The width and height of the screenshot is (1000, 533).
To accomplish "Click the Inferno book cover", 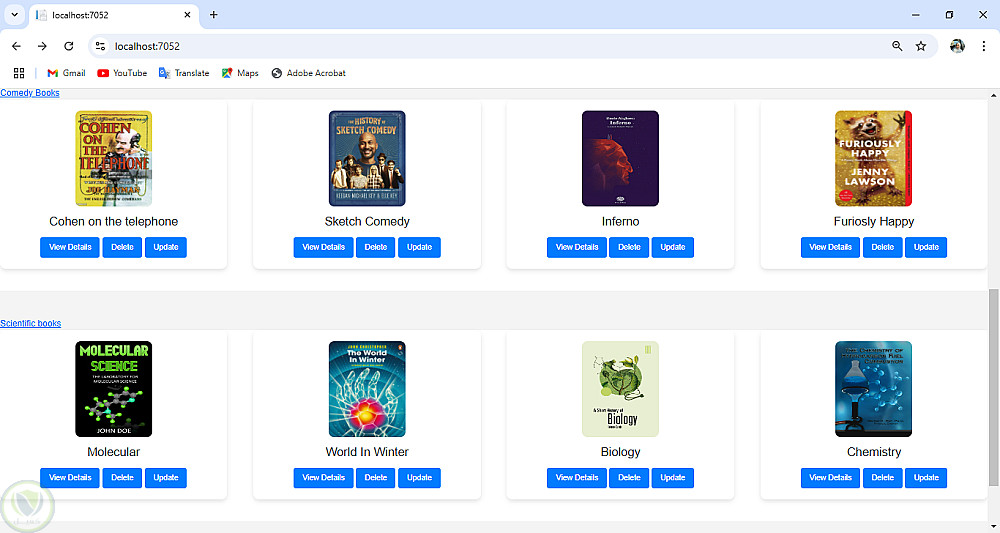I will coord(620,159).
